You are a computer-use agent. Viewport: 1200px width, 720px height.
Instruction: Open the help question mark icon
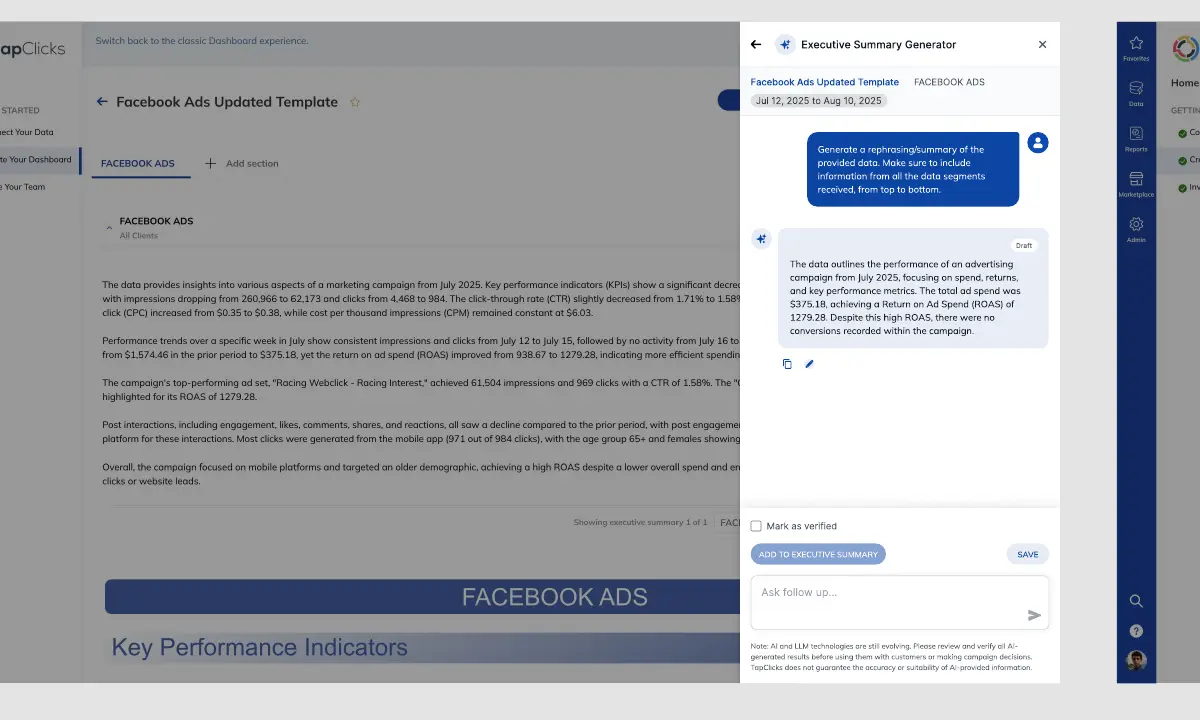point(1136,631)
